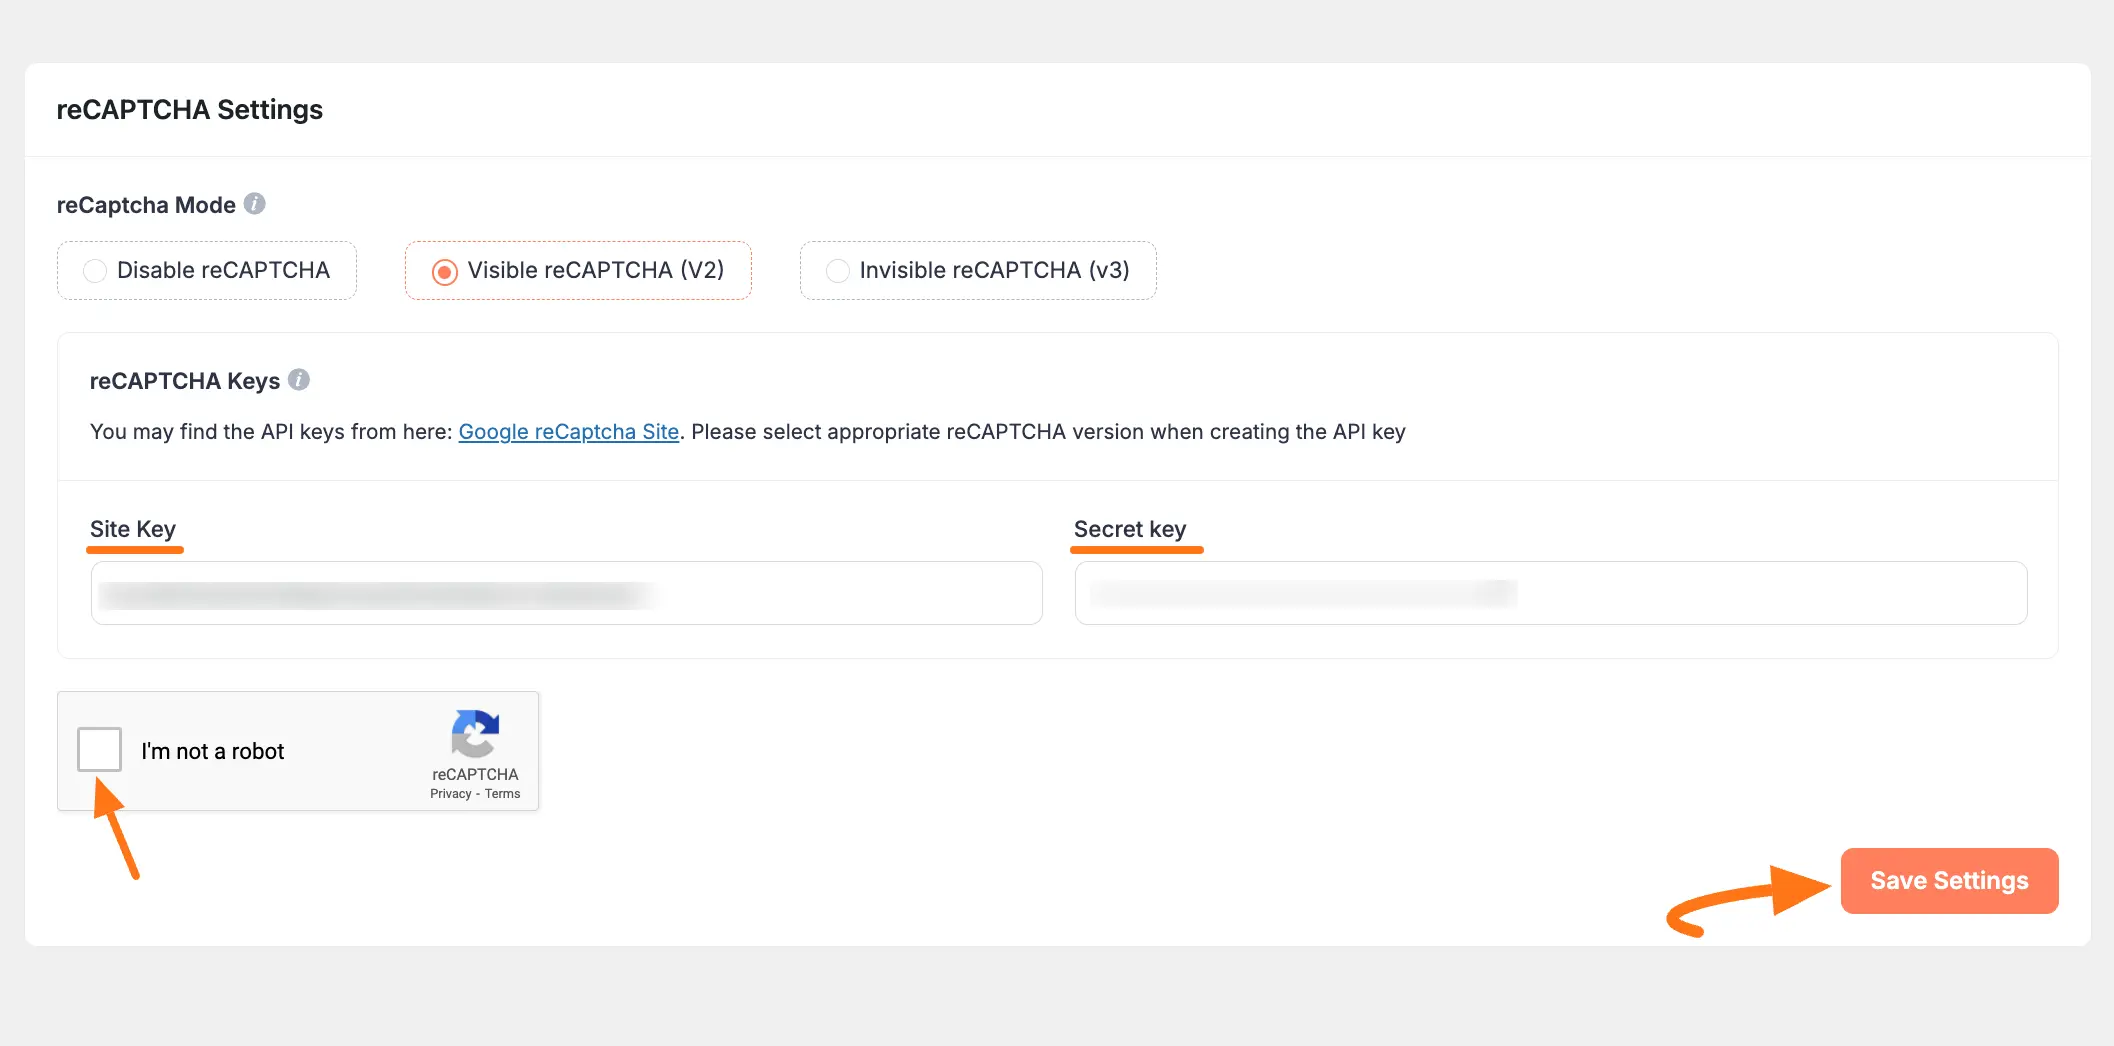Click the orange underline beneath Site Key
Screen dimensions: 2114x1046
click(x=135, y=550)
